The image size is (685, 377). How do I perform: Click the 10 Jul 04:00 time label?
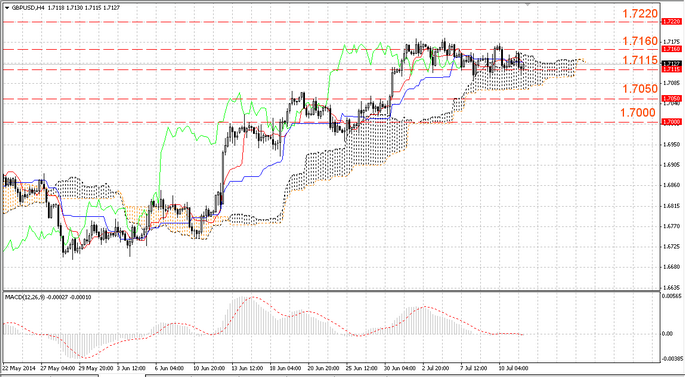514,368
